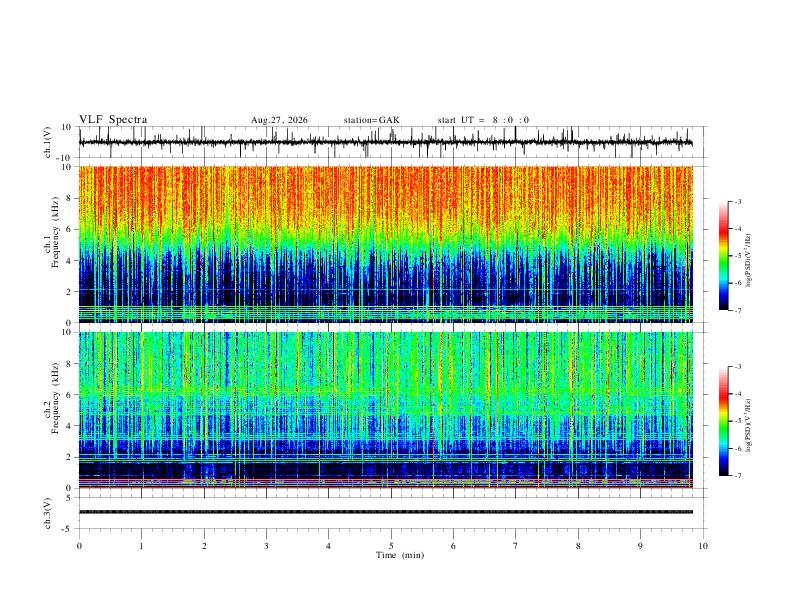Select the ch.1(V) waveform axis label
The width and height of the screenshot is (792, 612).
48,142
